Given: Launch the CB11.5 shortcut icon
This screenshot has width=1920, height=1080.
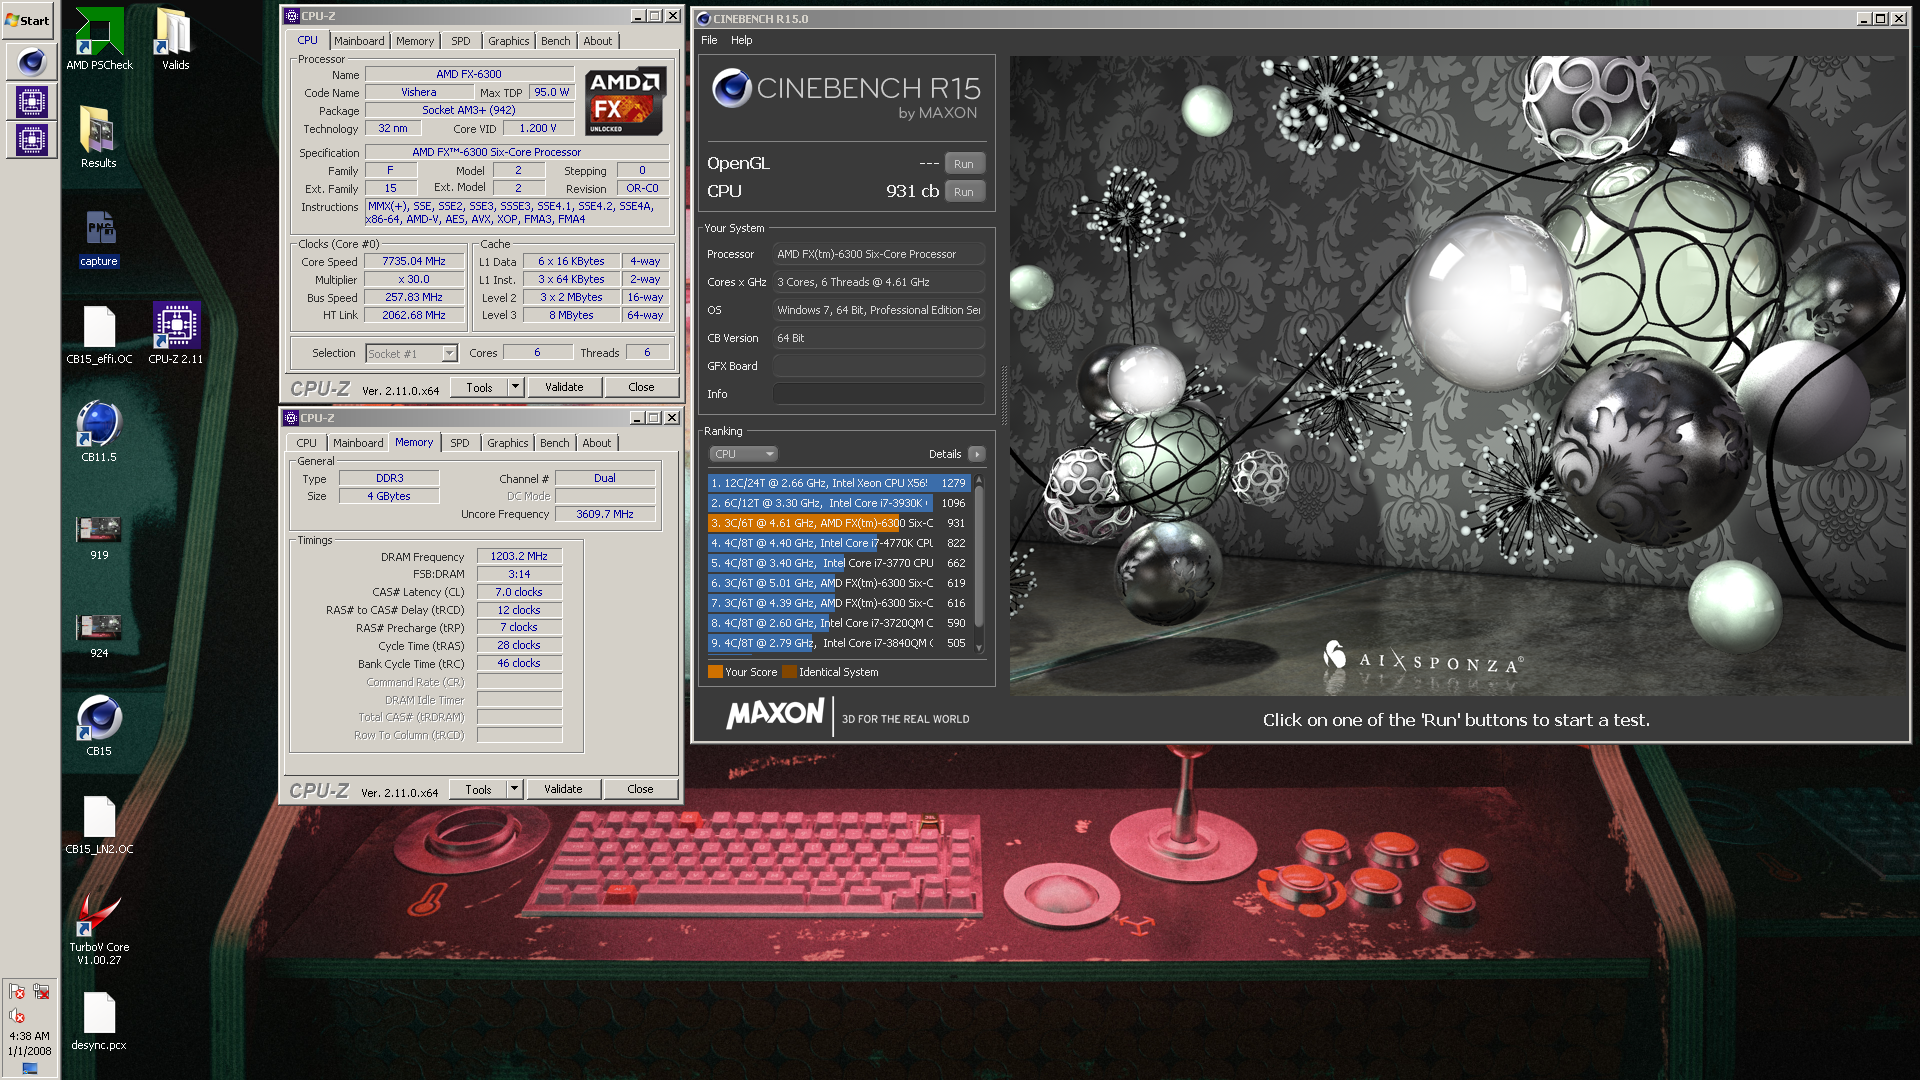Looking at the screenshot, I should (x=99, y=430).
